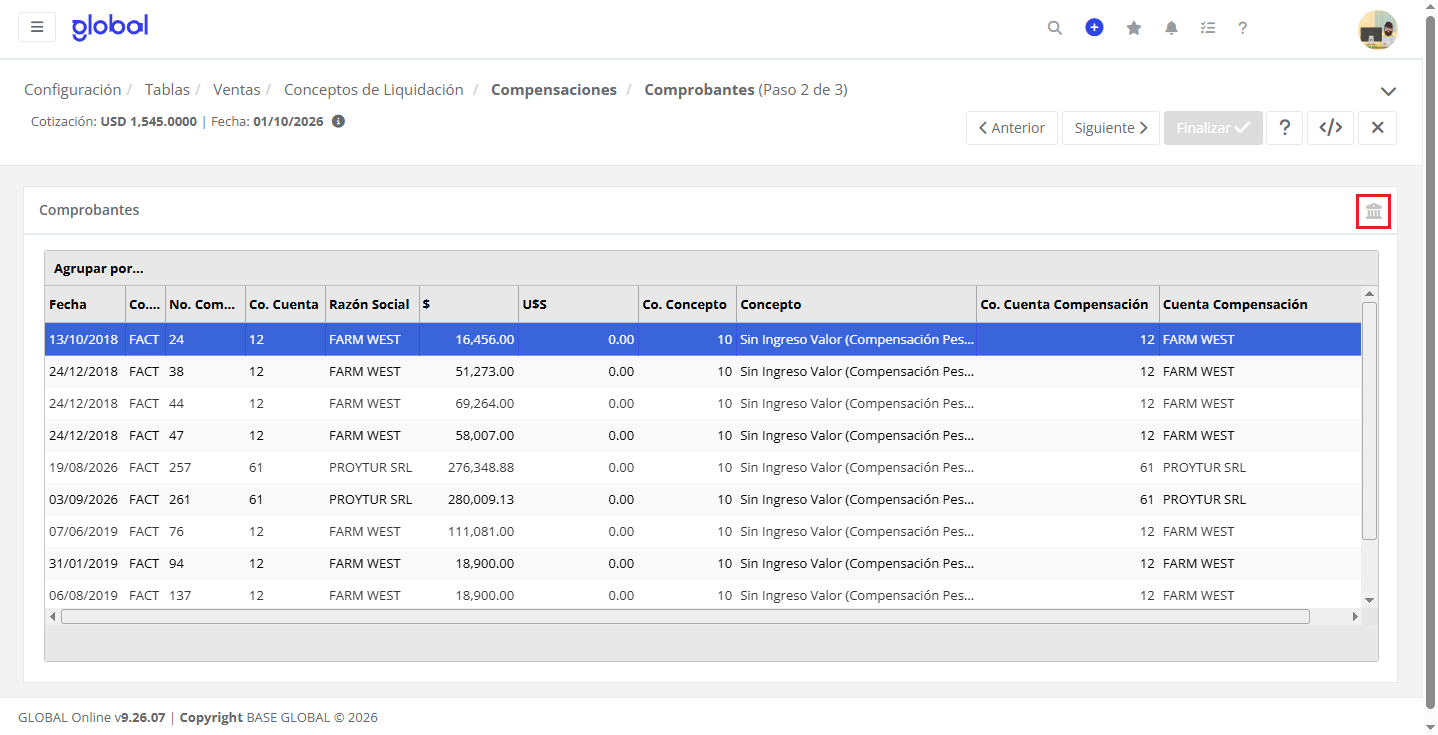This screenshot has height=735, width=1438.
Task: Sort by Fecha column header
Action: coord(85,304)
